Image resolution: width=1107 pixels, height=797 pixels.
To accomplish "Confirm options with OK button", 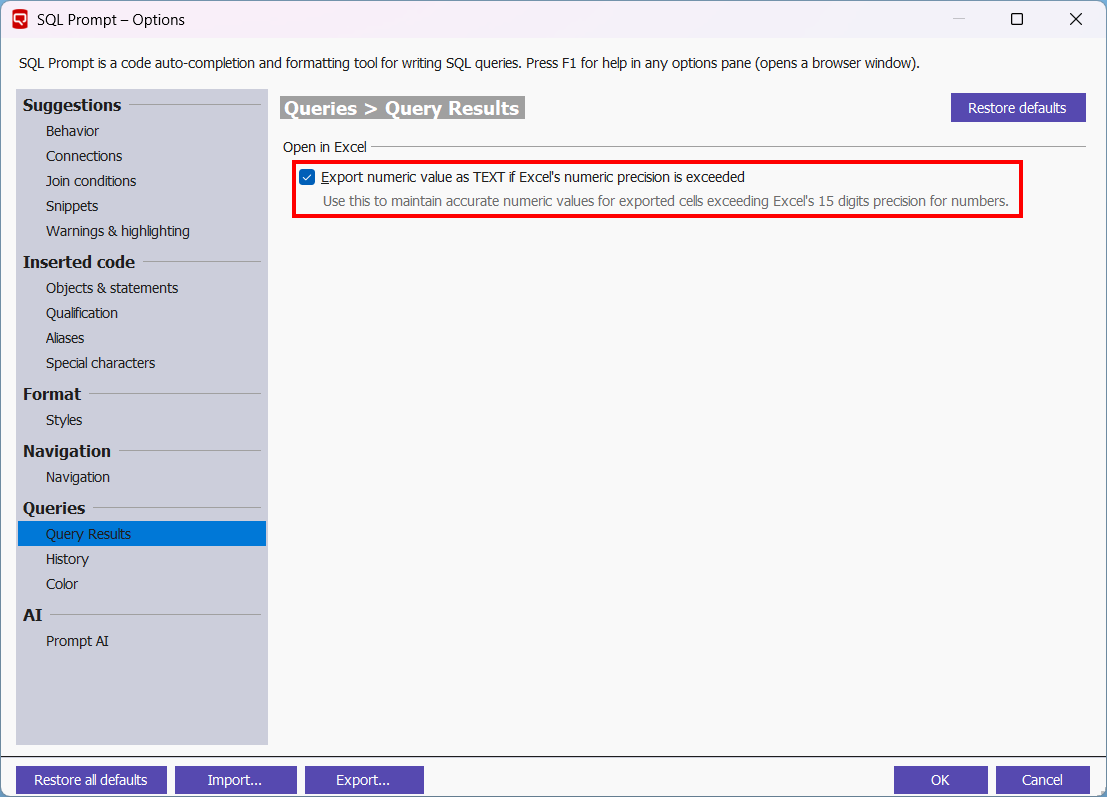I will pos(940,779).
